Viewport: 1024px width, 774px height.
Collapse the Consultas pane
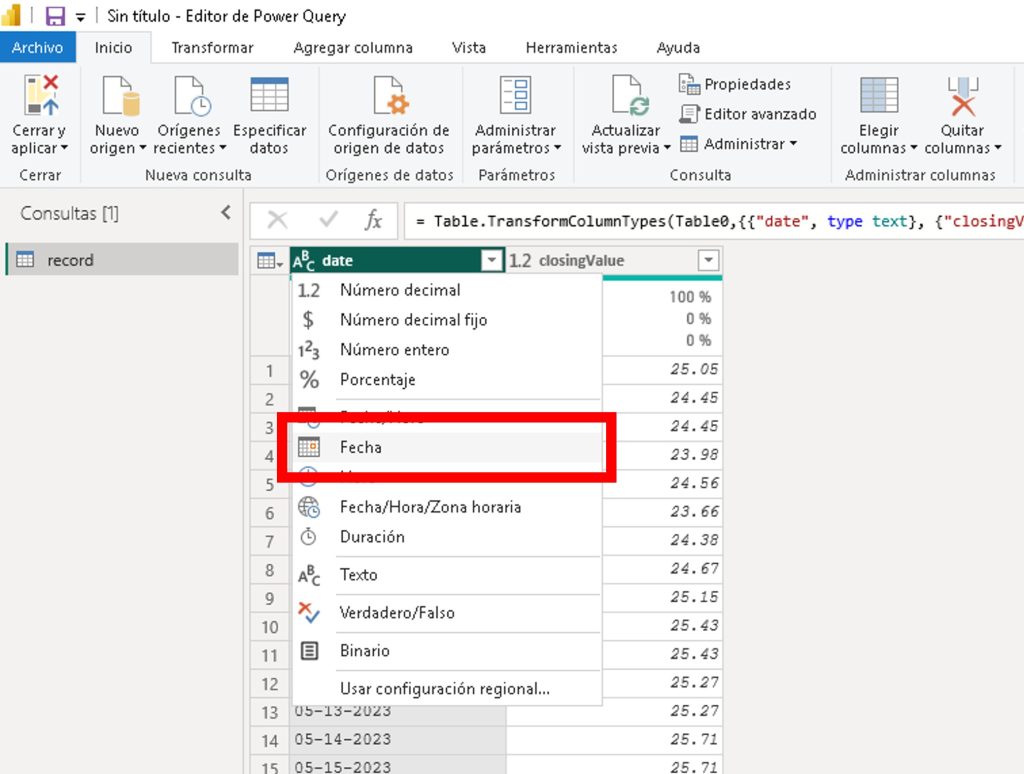[x=226, y=212]
